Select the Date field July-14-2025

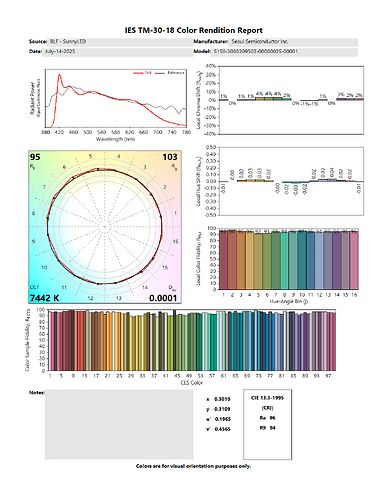pyautogui.click(x=117, y=52)
